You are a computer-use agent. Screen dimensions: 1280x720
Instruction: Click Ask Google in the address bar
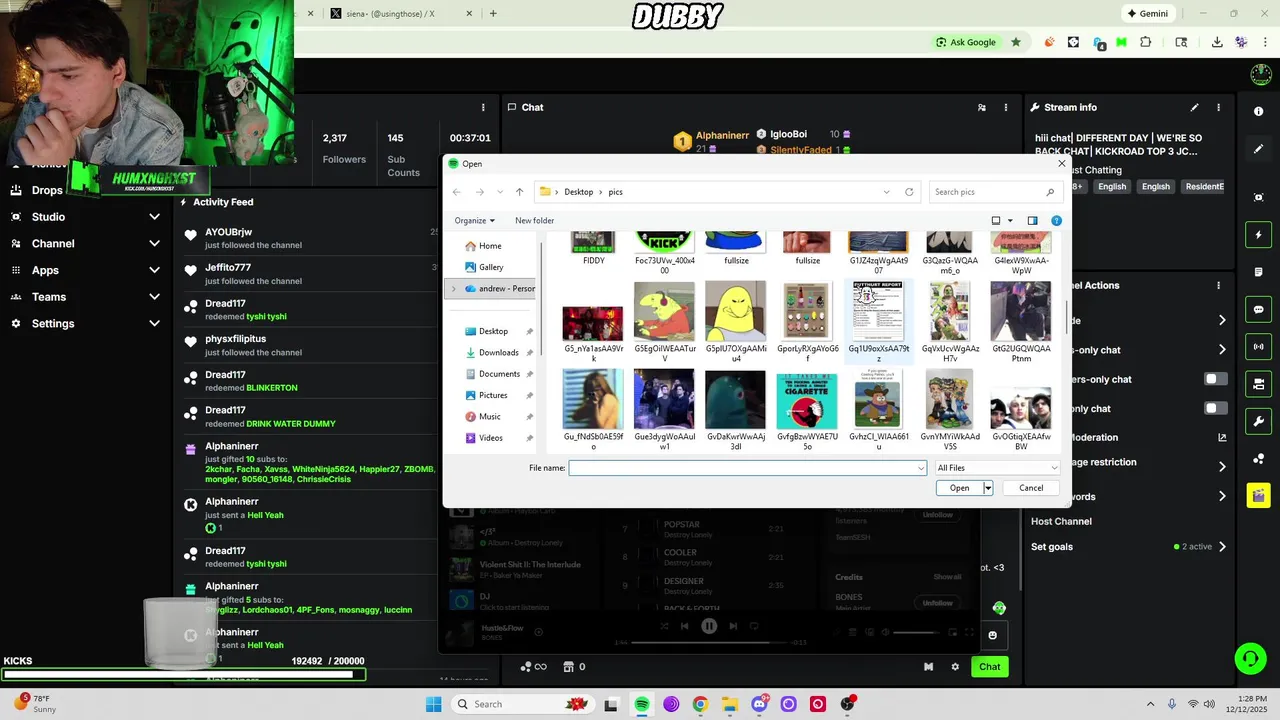tap(966, 42)
